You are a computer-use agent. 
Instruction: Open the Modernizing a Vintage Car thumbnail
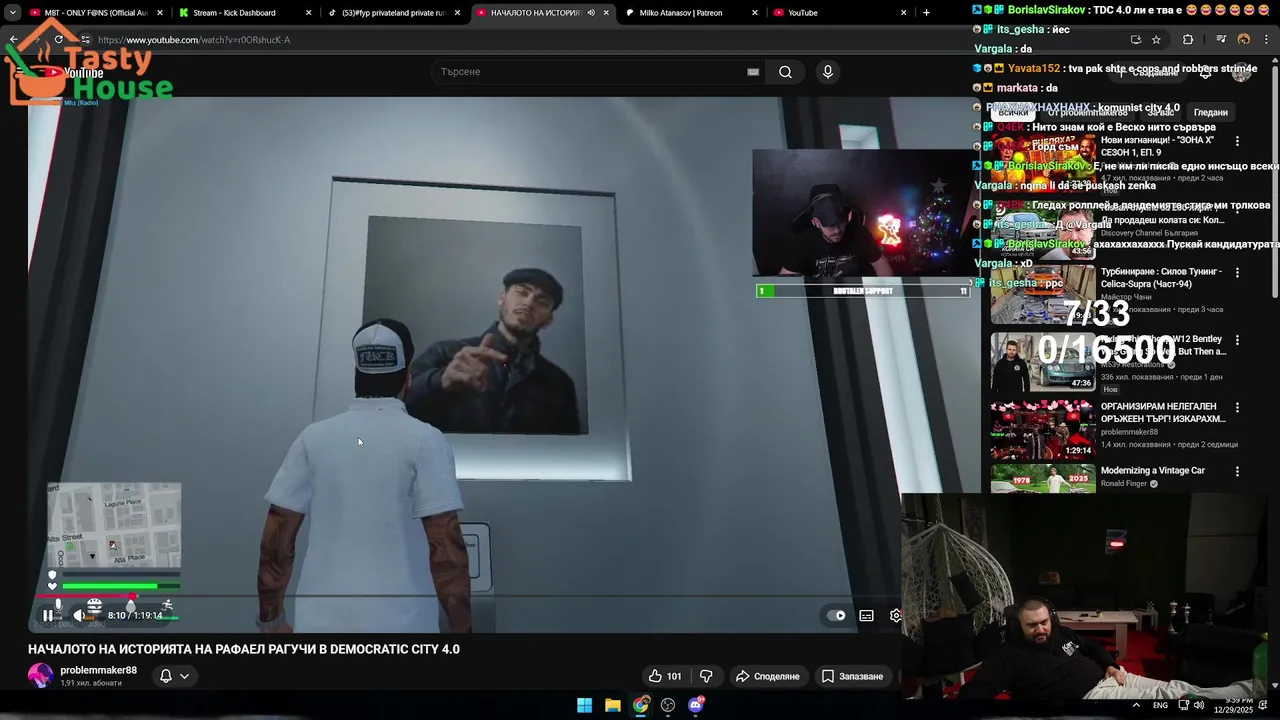click(x=1043, y=480)
